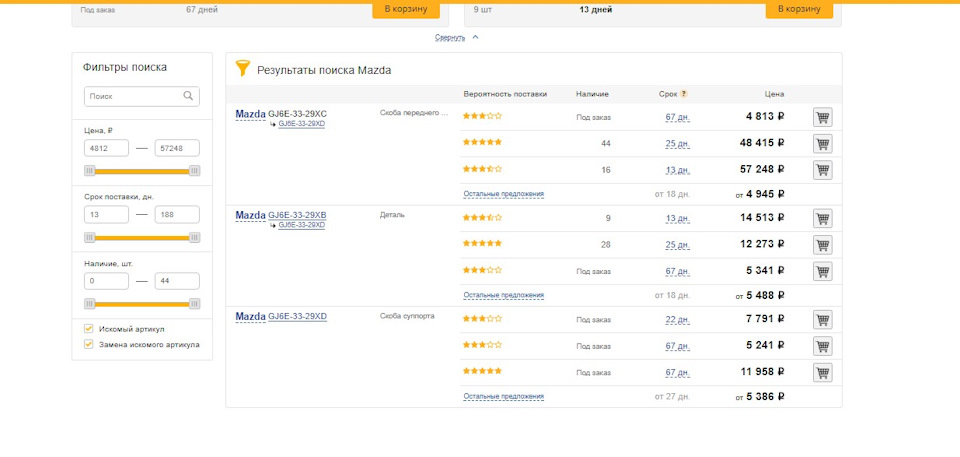Expand Остальные предложения for GJ6E-33-29XC
Image resolution: width=960 pixels, height=457 pixels.
click(503, 194)
